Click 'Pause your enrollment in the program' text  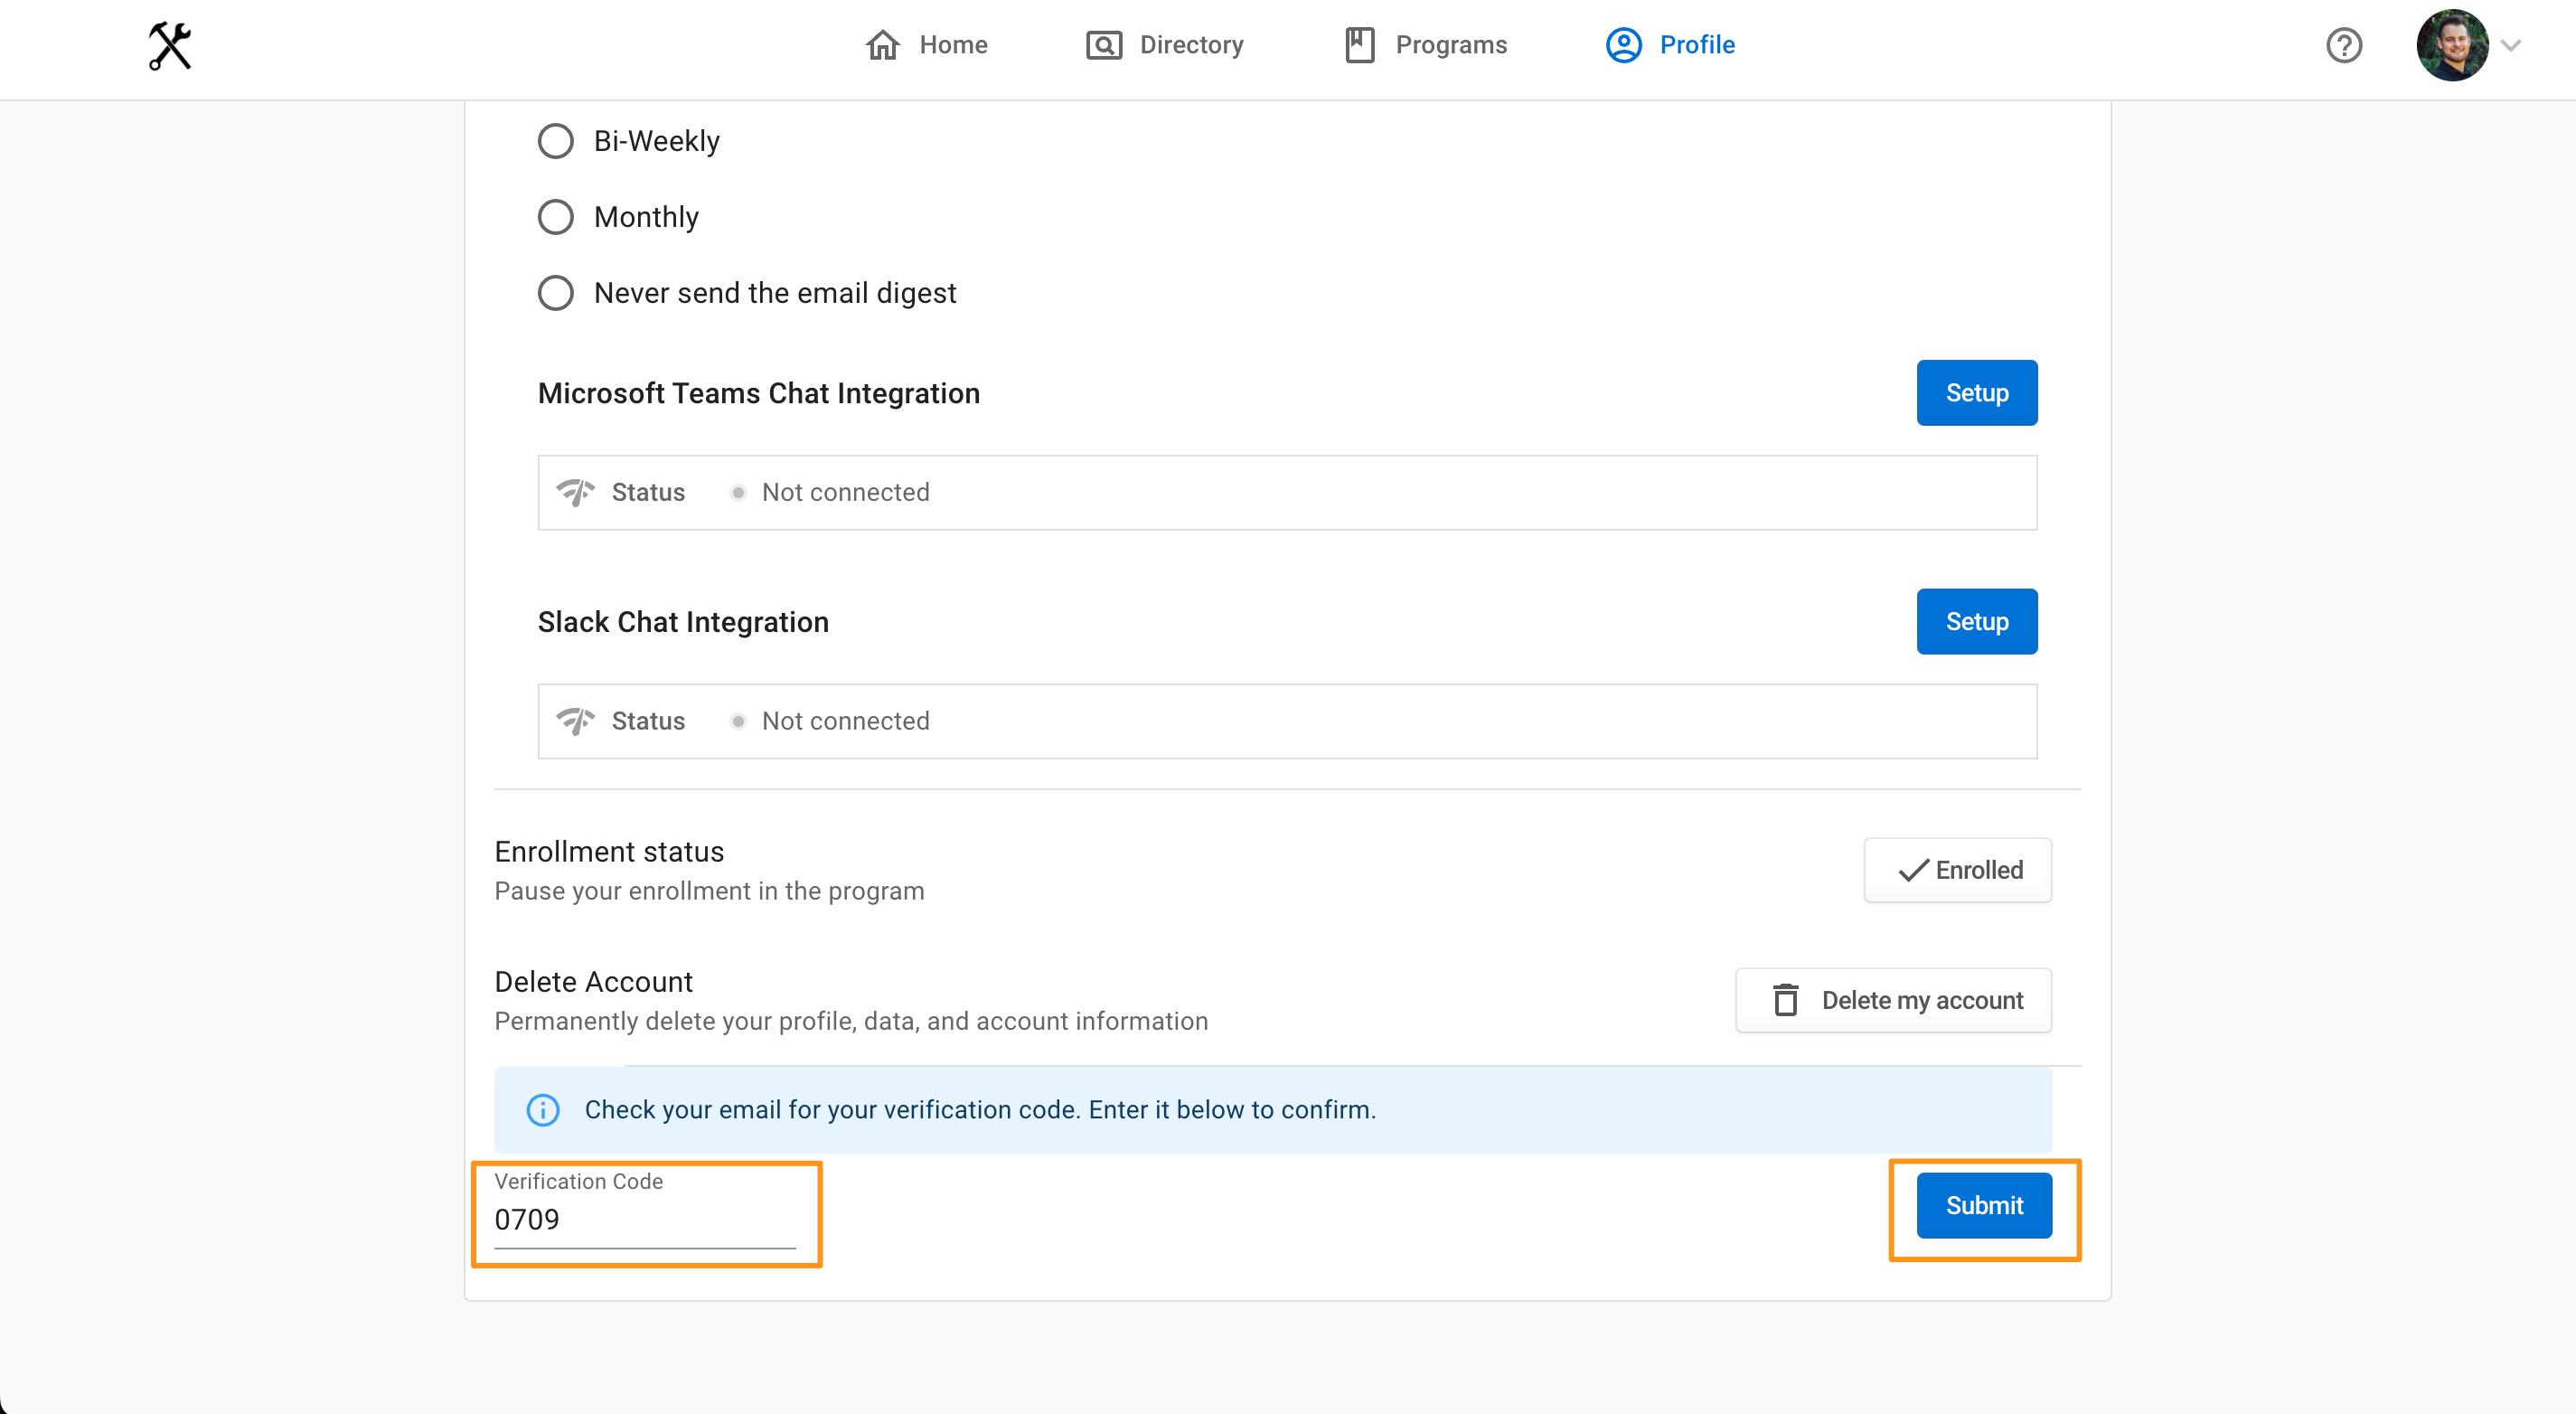point(709,891)
